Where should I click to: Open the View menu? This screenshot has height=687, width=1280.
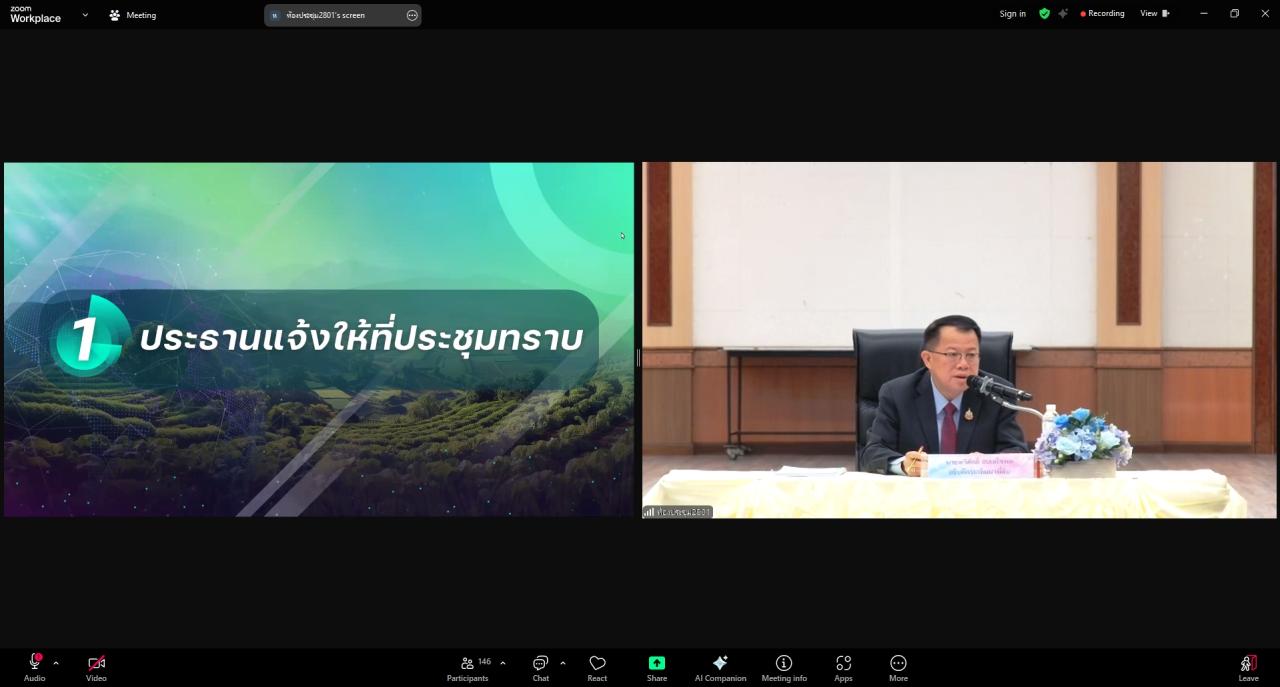[x=1154, y=13]
